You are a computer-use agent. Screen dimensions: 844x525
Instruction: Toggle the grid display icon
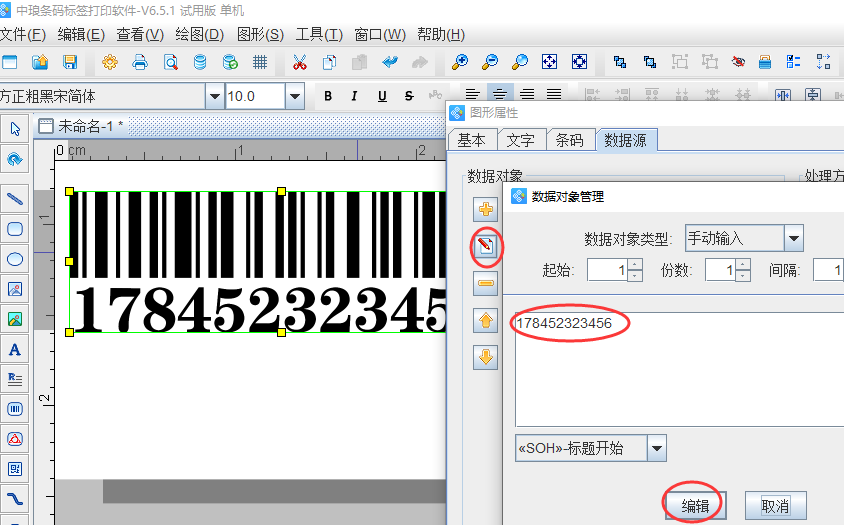click(260, 62)
